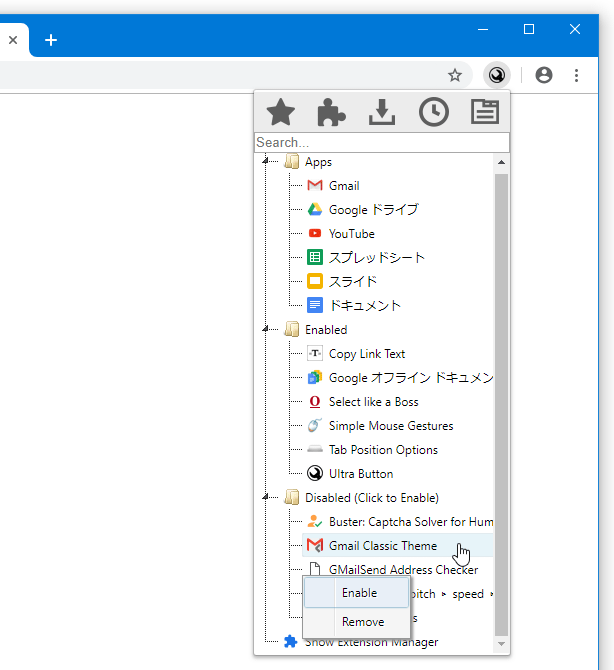Open the downloads arrow tab
Image resolution: width=614 pixels, height=670 pixels.
click(x=382, y=112)
